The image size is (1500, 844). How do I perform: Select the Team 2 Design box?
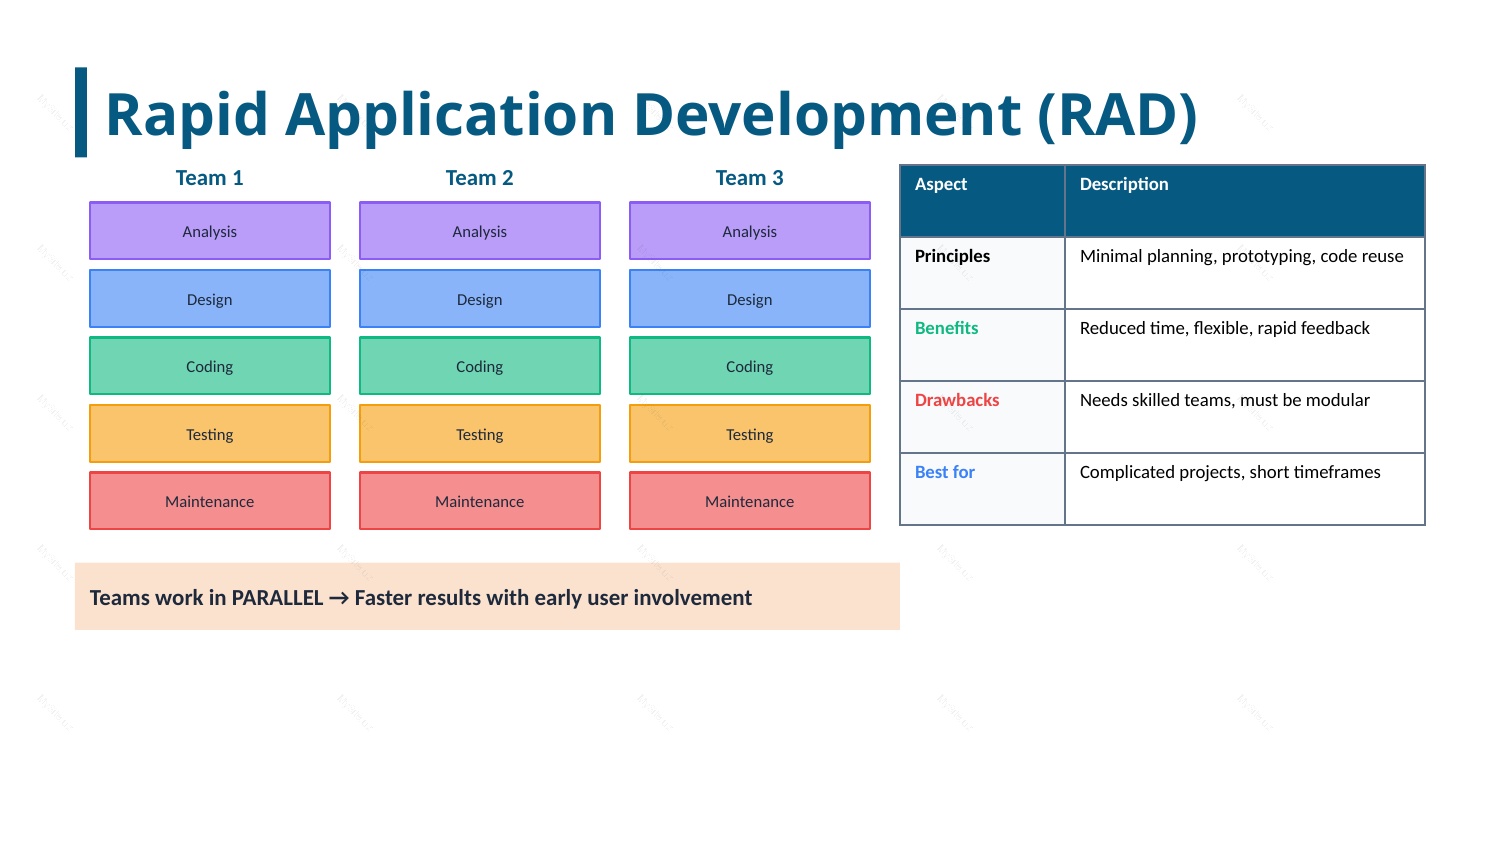tap(479, 299)
